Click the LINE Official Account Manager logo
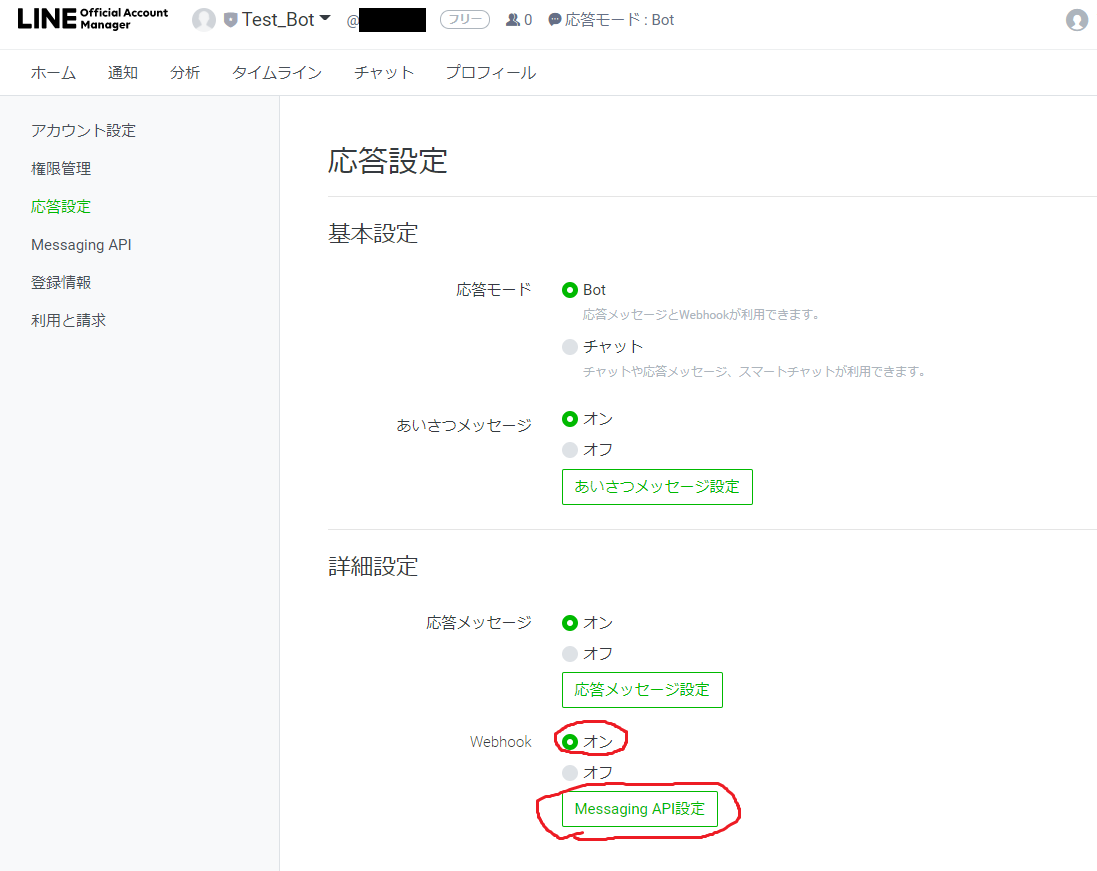Screen dimensions: 1097x871 pos(90,18)
